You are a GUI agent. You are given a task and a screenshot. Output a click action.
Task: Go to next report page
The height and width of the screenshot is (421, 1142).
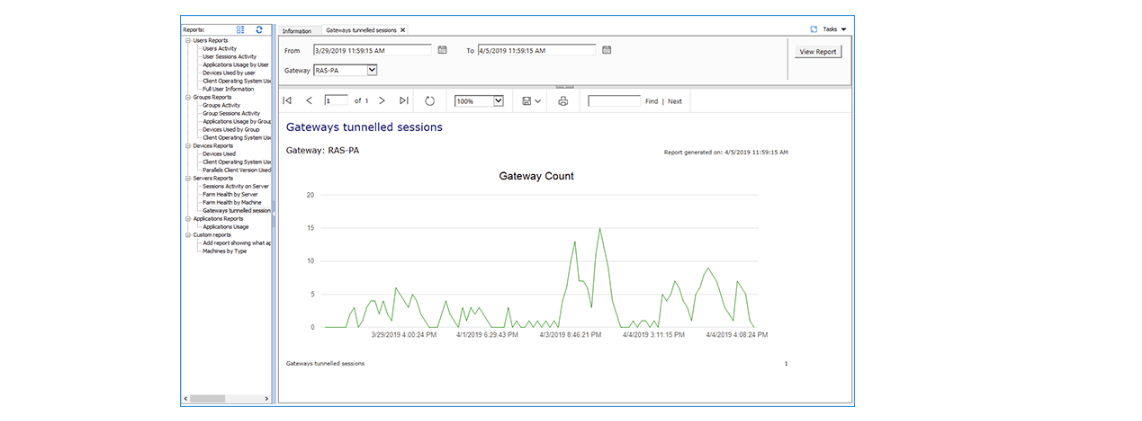point(382,101)
